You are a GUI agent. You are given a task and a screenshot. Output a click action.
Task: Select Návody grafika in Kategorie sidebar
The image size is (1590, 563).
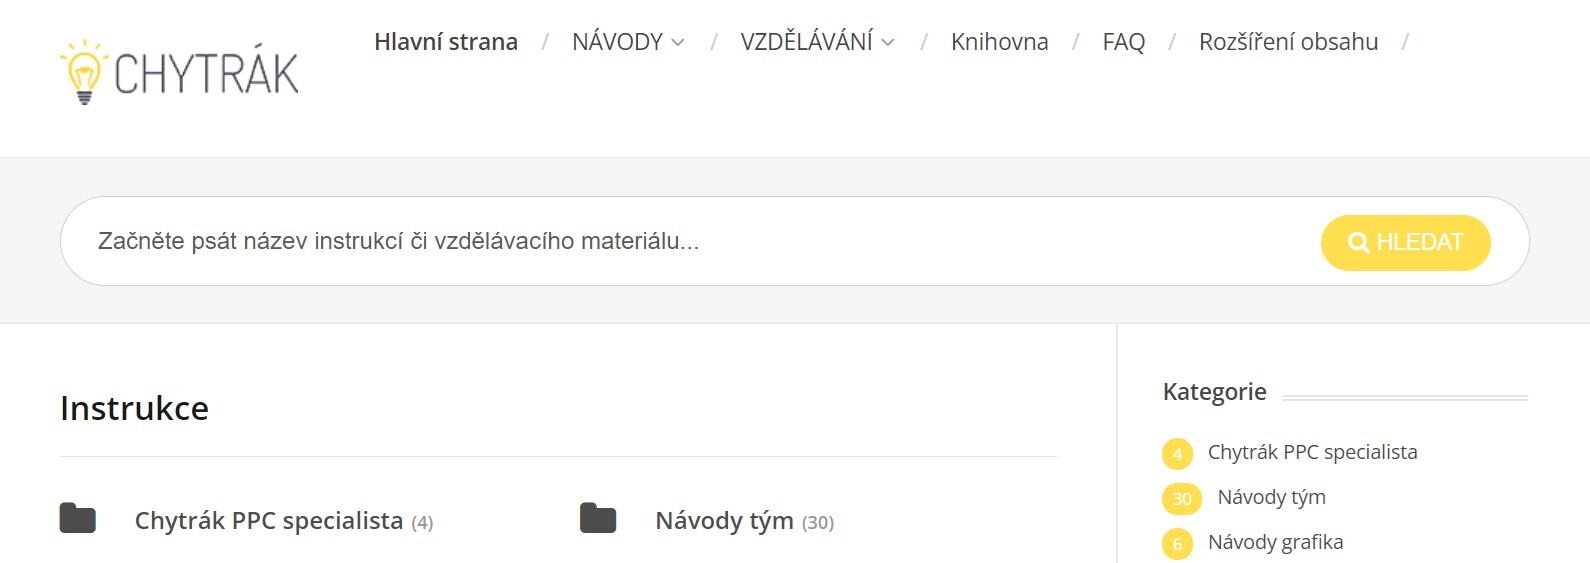(x=1275, y=542)
